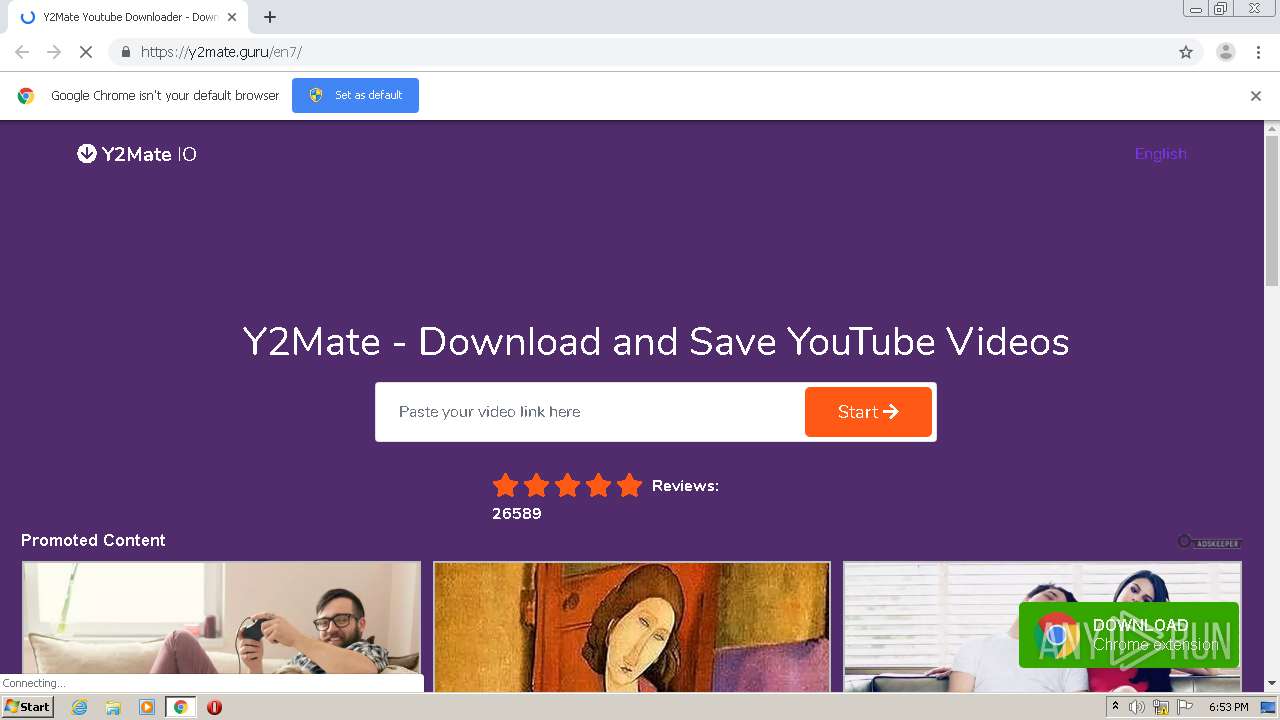Click the volume speaker tray icon
This screenshot has height=720, width=1280.
(1137, 707)
